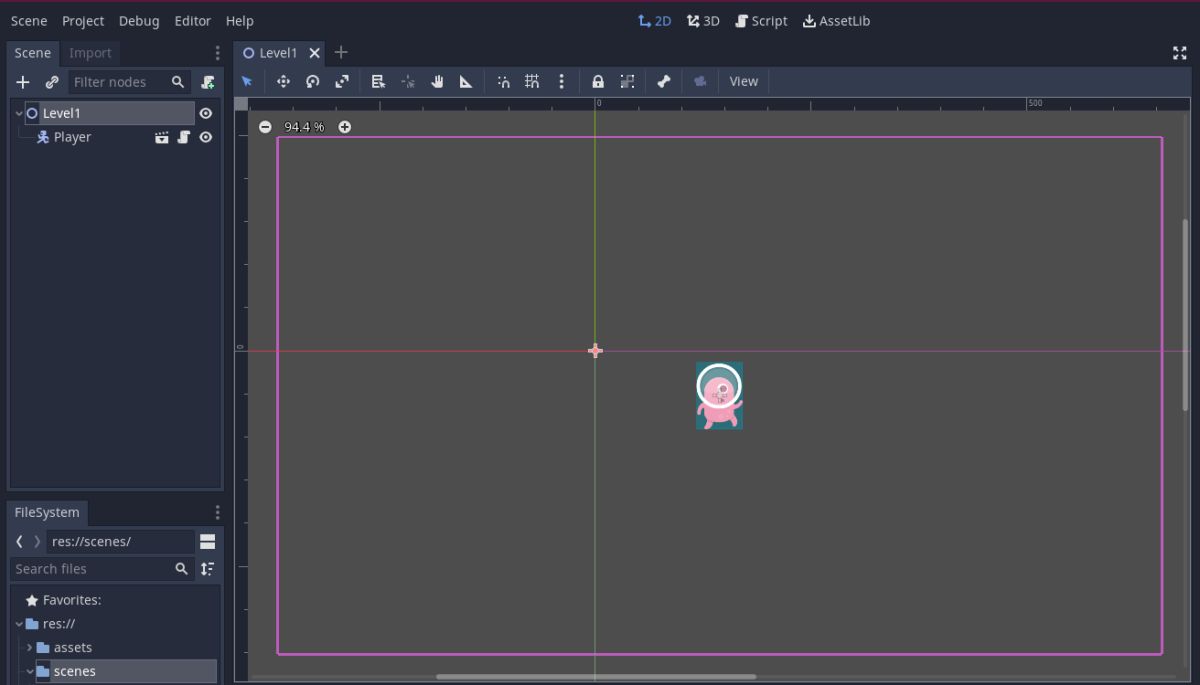The height and width of the screenshot is (685, 1200).
Task: Click the horizontal viewport scrollbar
Action: [595, 677]
